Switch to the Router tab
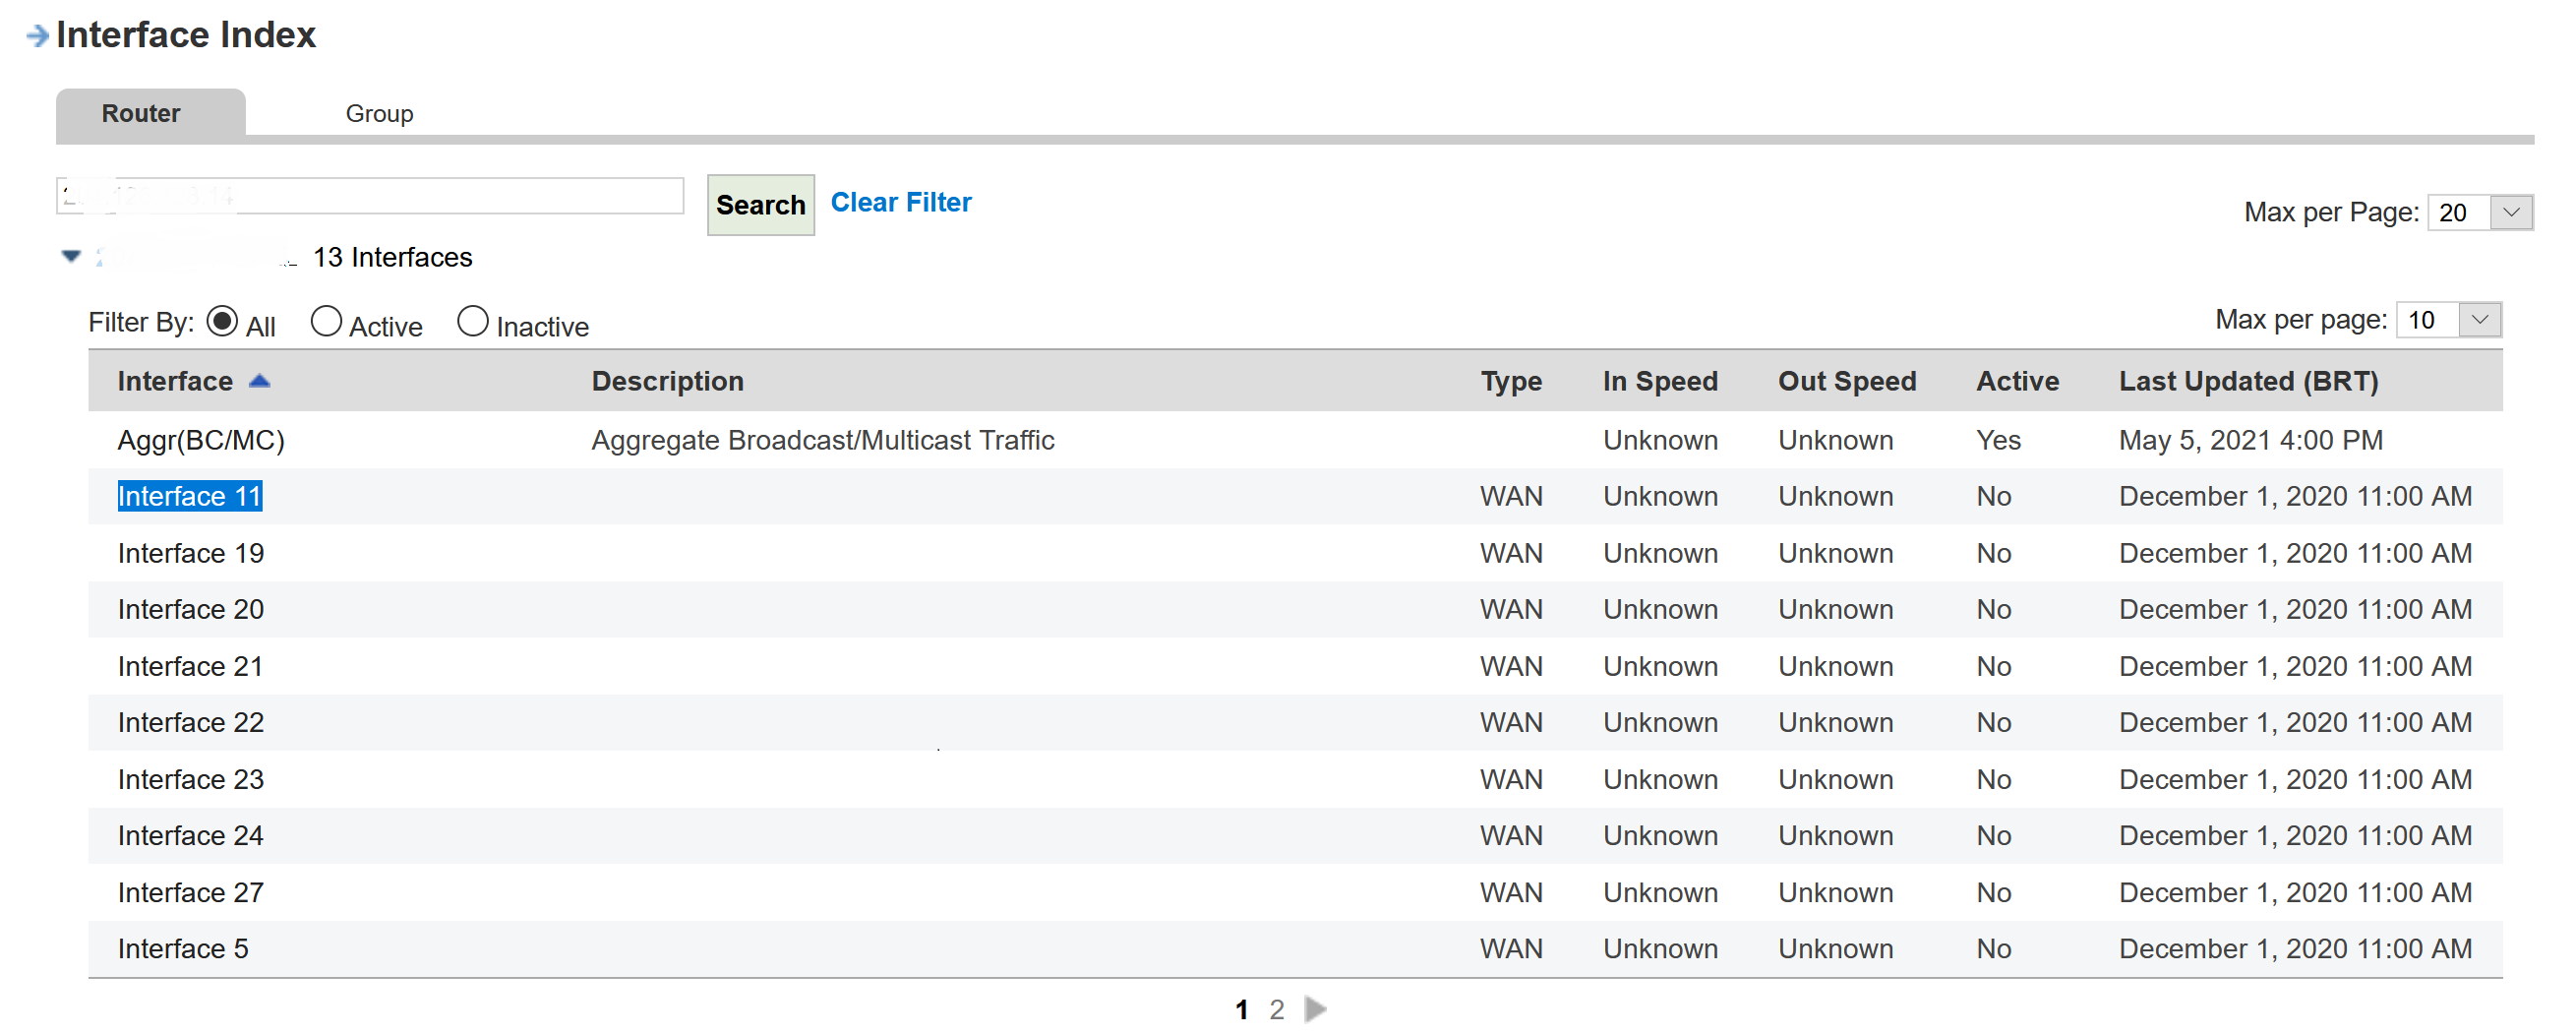Screen dimensions: 2576x1034 [x=141, y=113]
